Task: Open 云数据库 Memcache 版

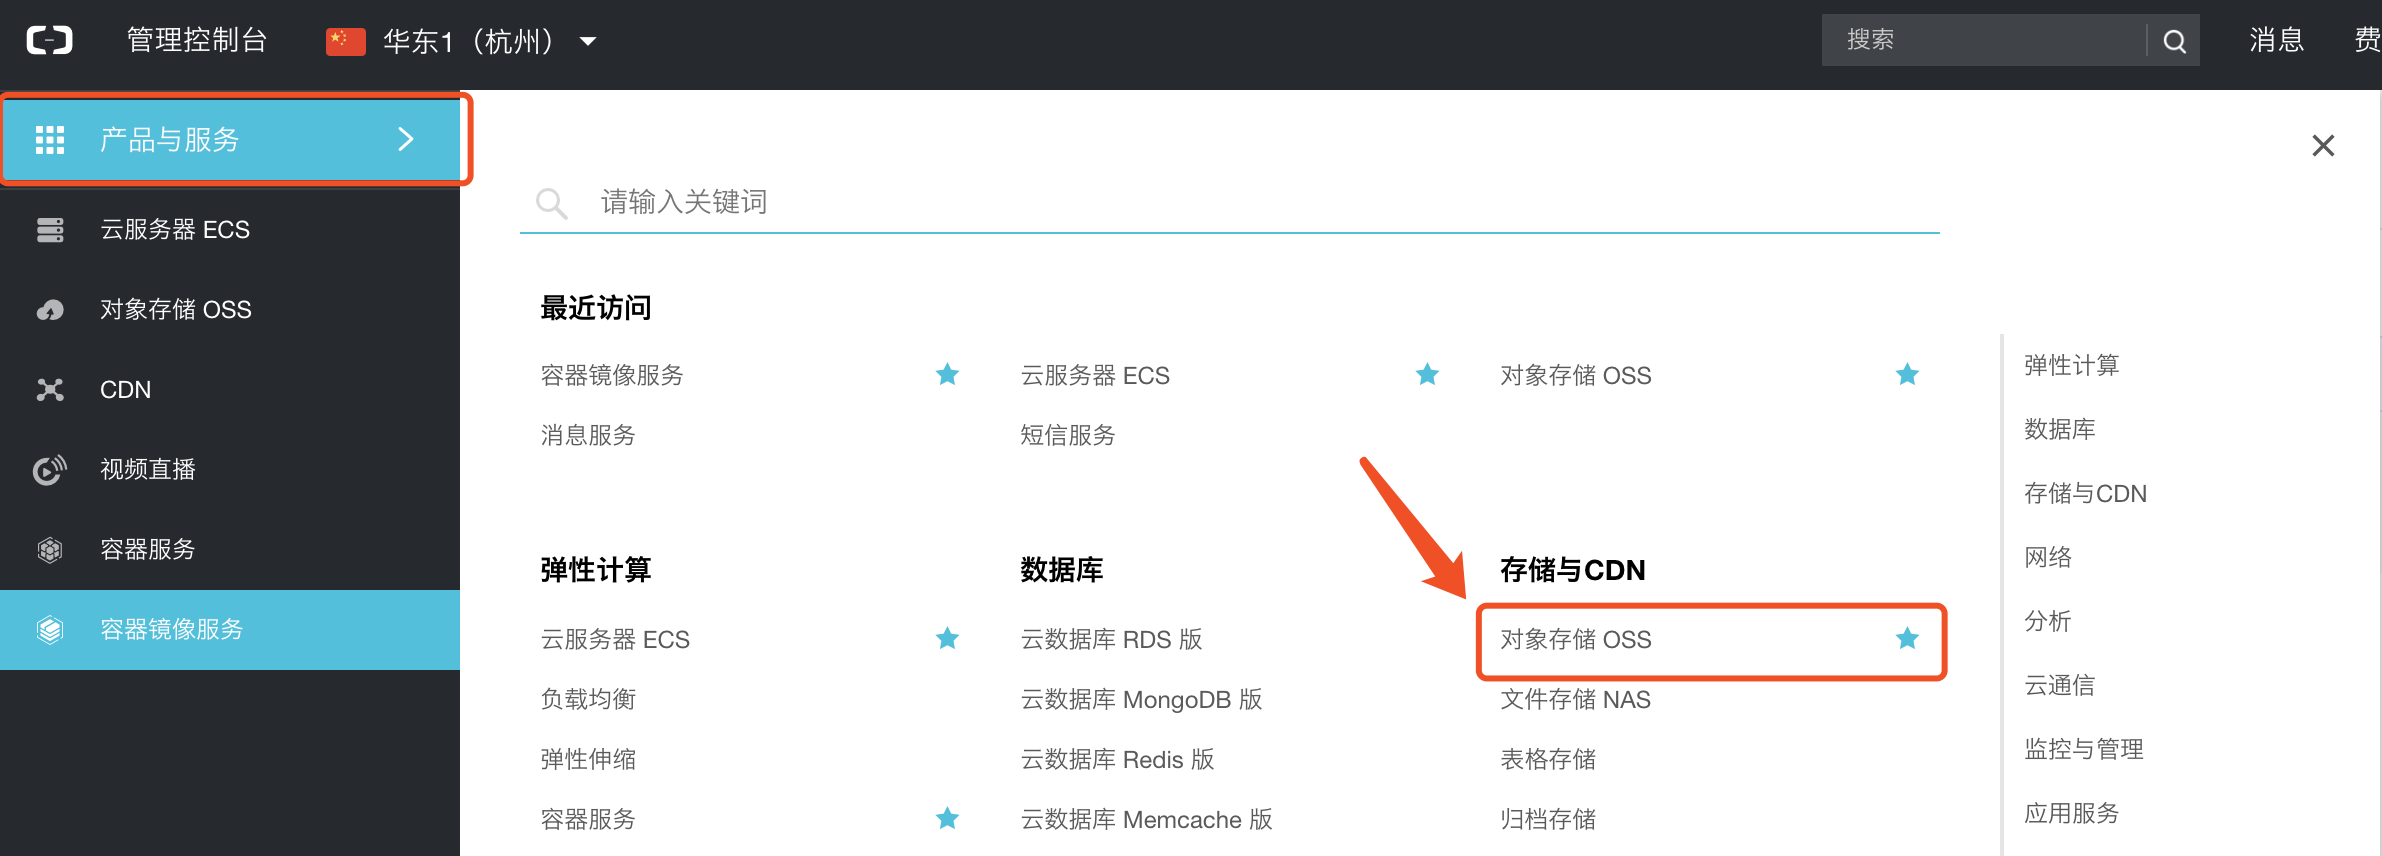Action: (1146, 819)
